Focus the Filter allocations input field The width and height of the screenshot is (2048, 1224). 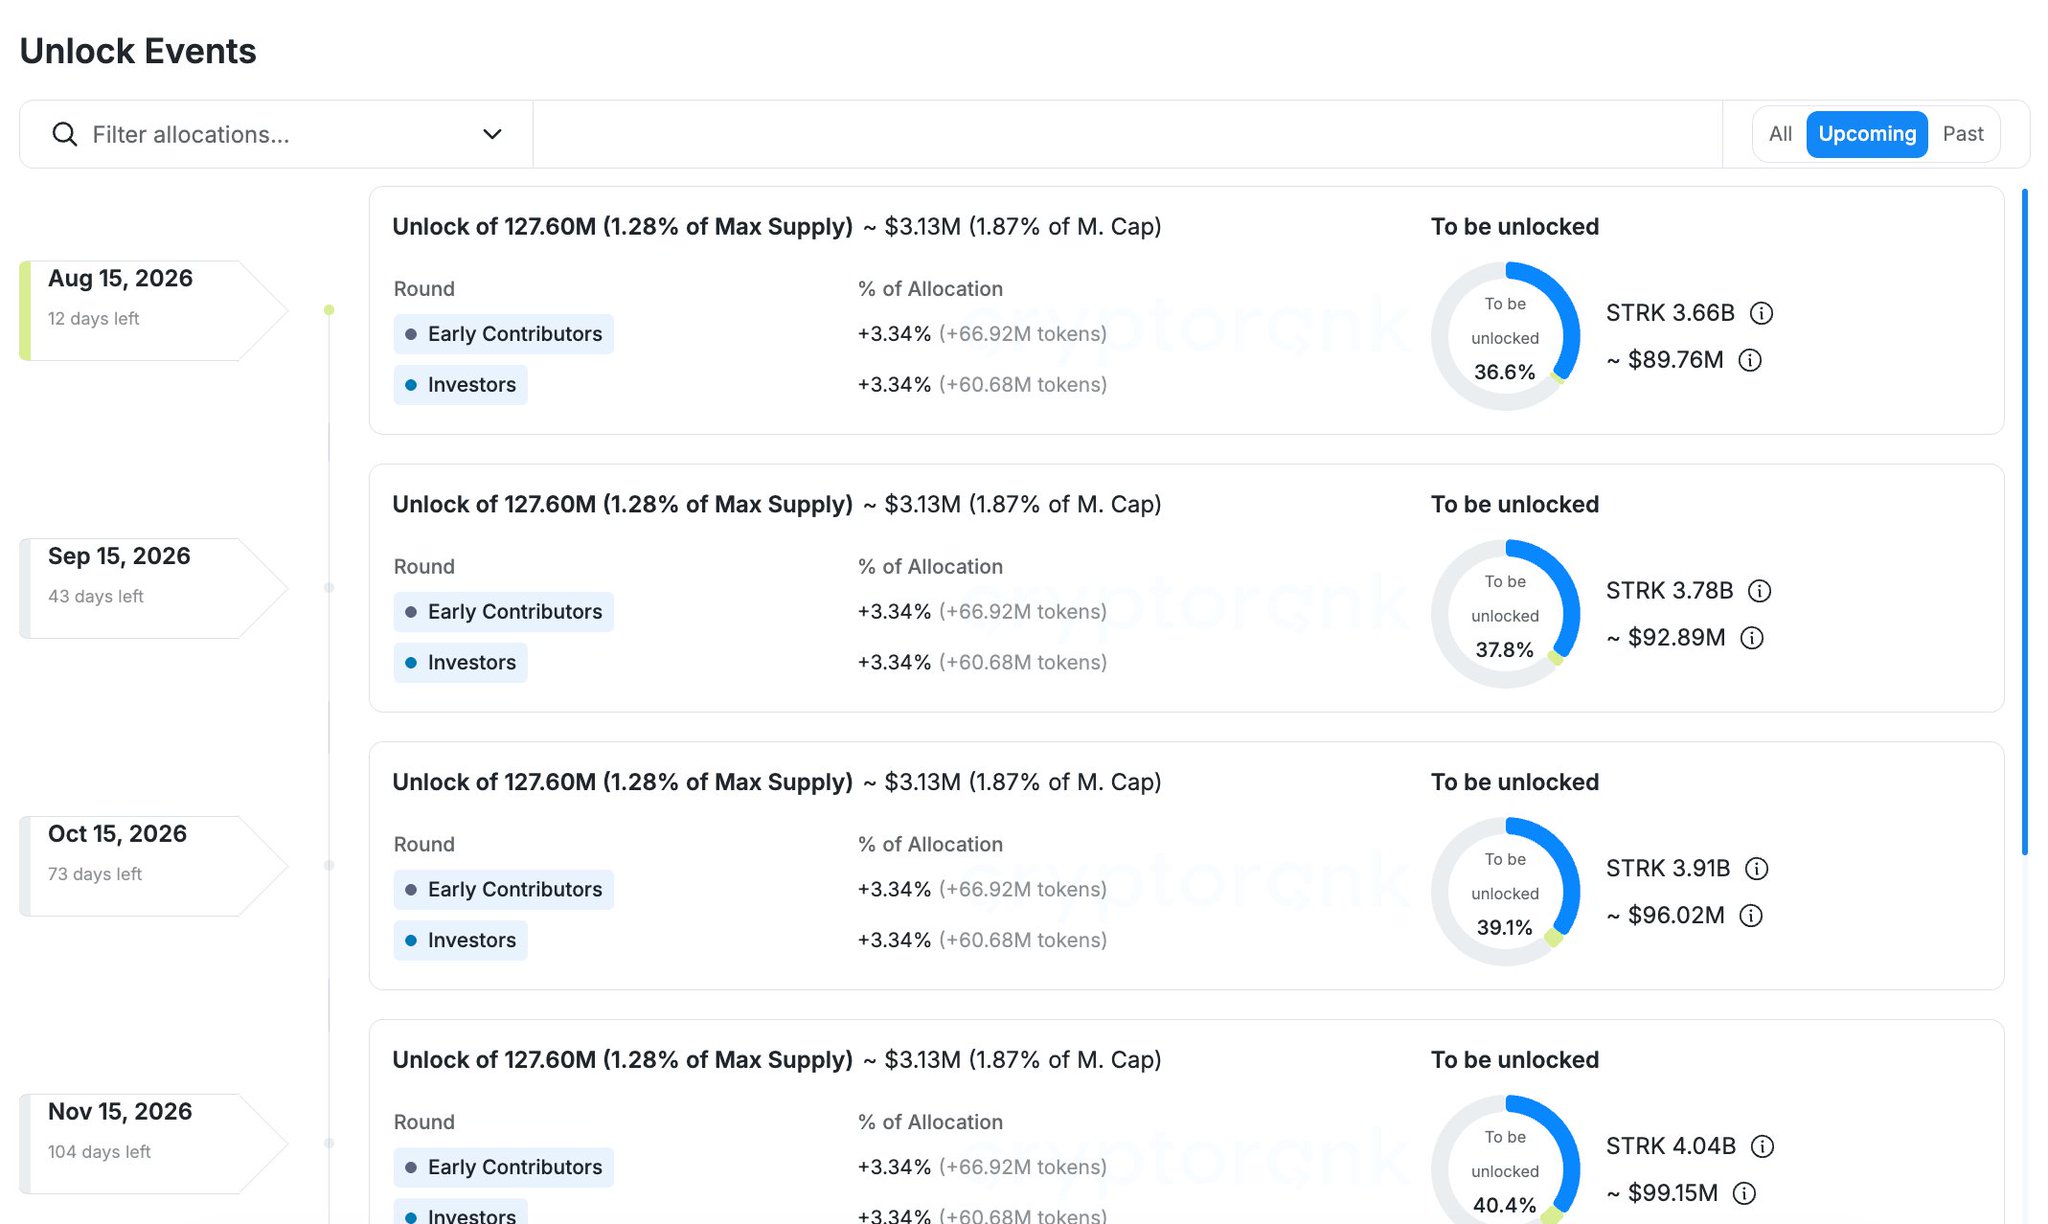tap(276, 134)
